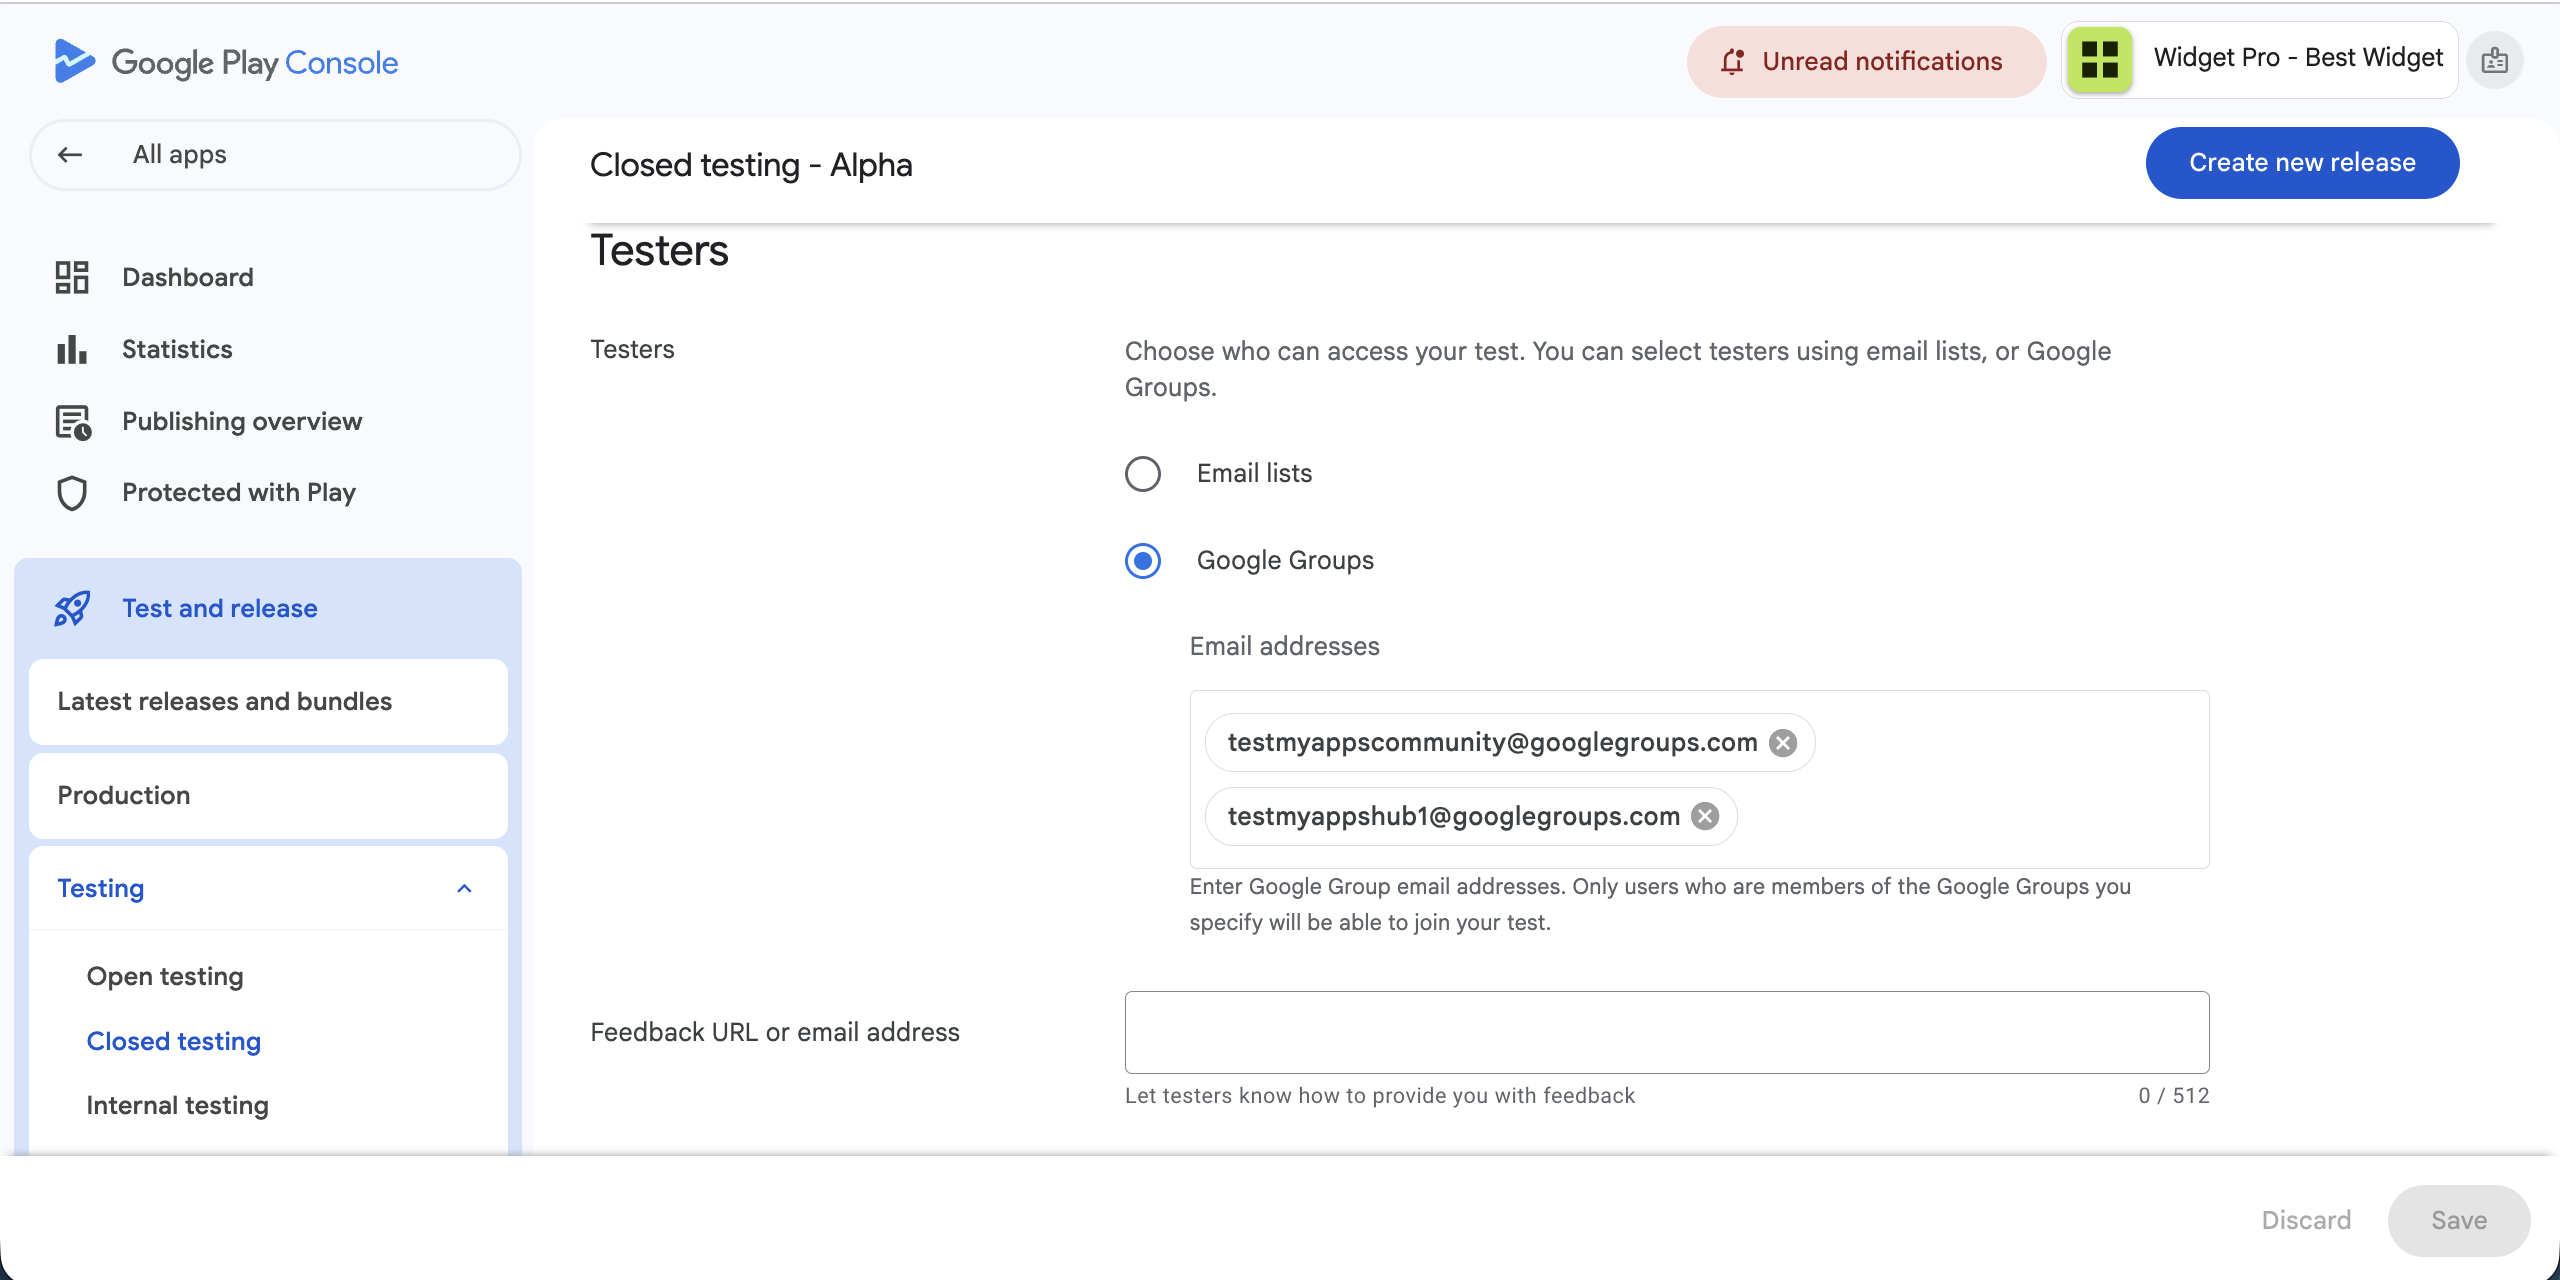
Task: Remove testmyappscommunity@googlegroups.com chip
Action: (1783, 743)
